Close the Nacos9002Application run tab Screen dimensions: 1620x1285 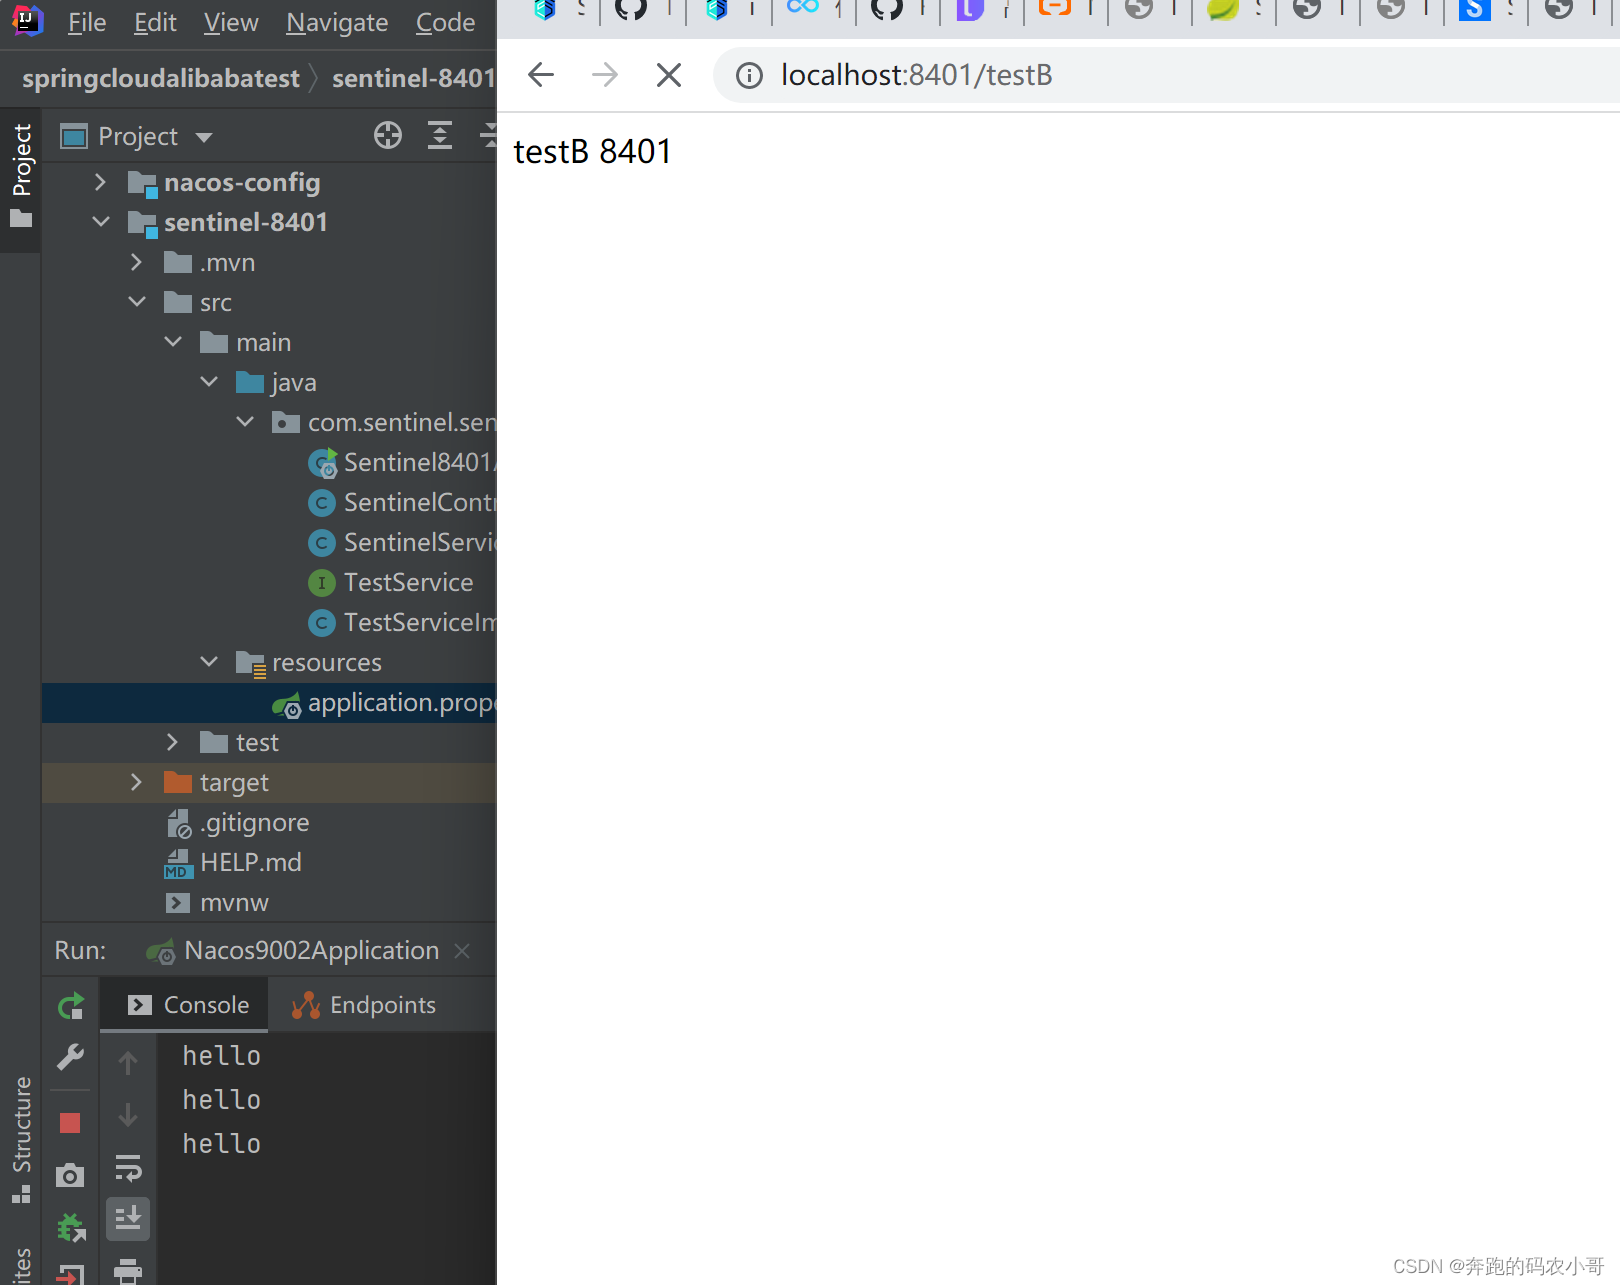(462, 951)
